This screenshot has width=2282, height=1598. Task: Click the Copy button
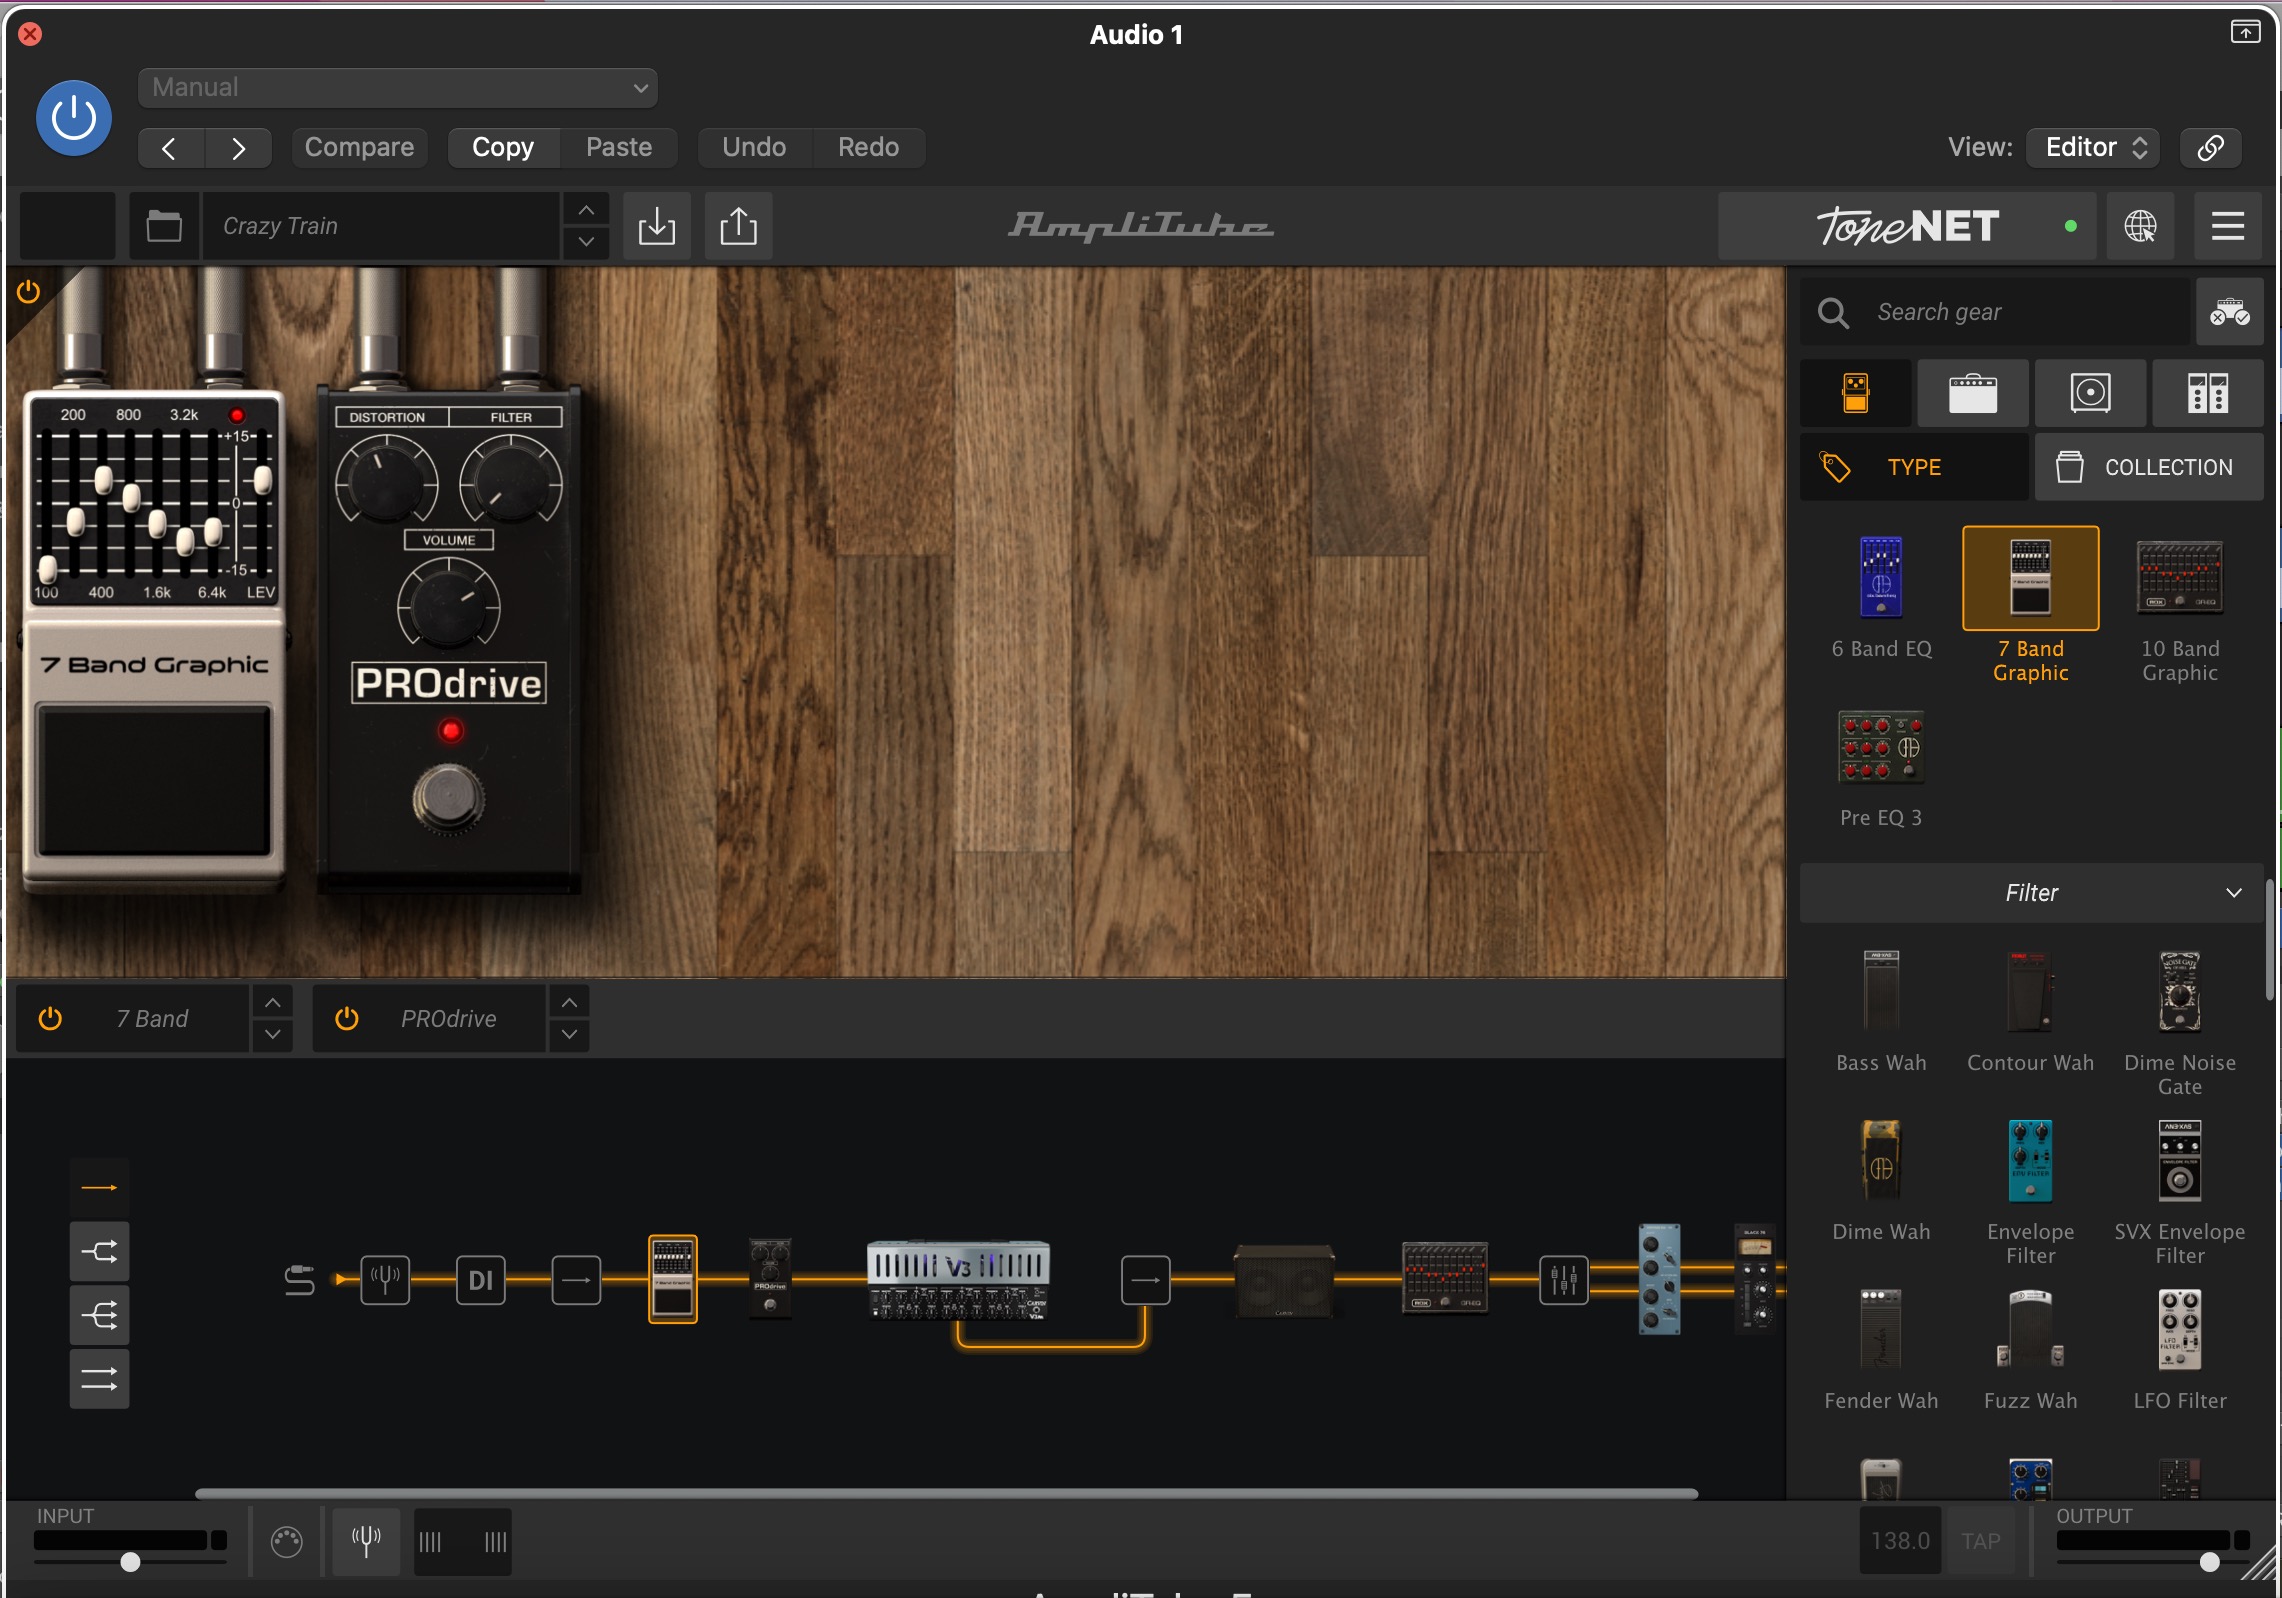click(x=503, y=147)
